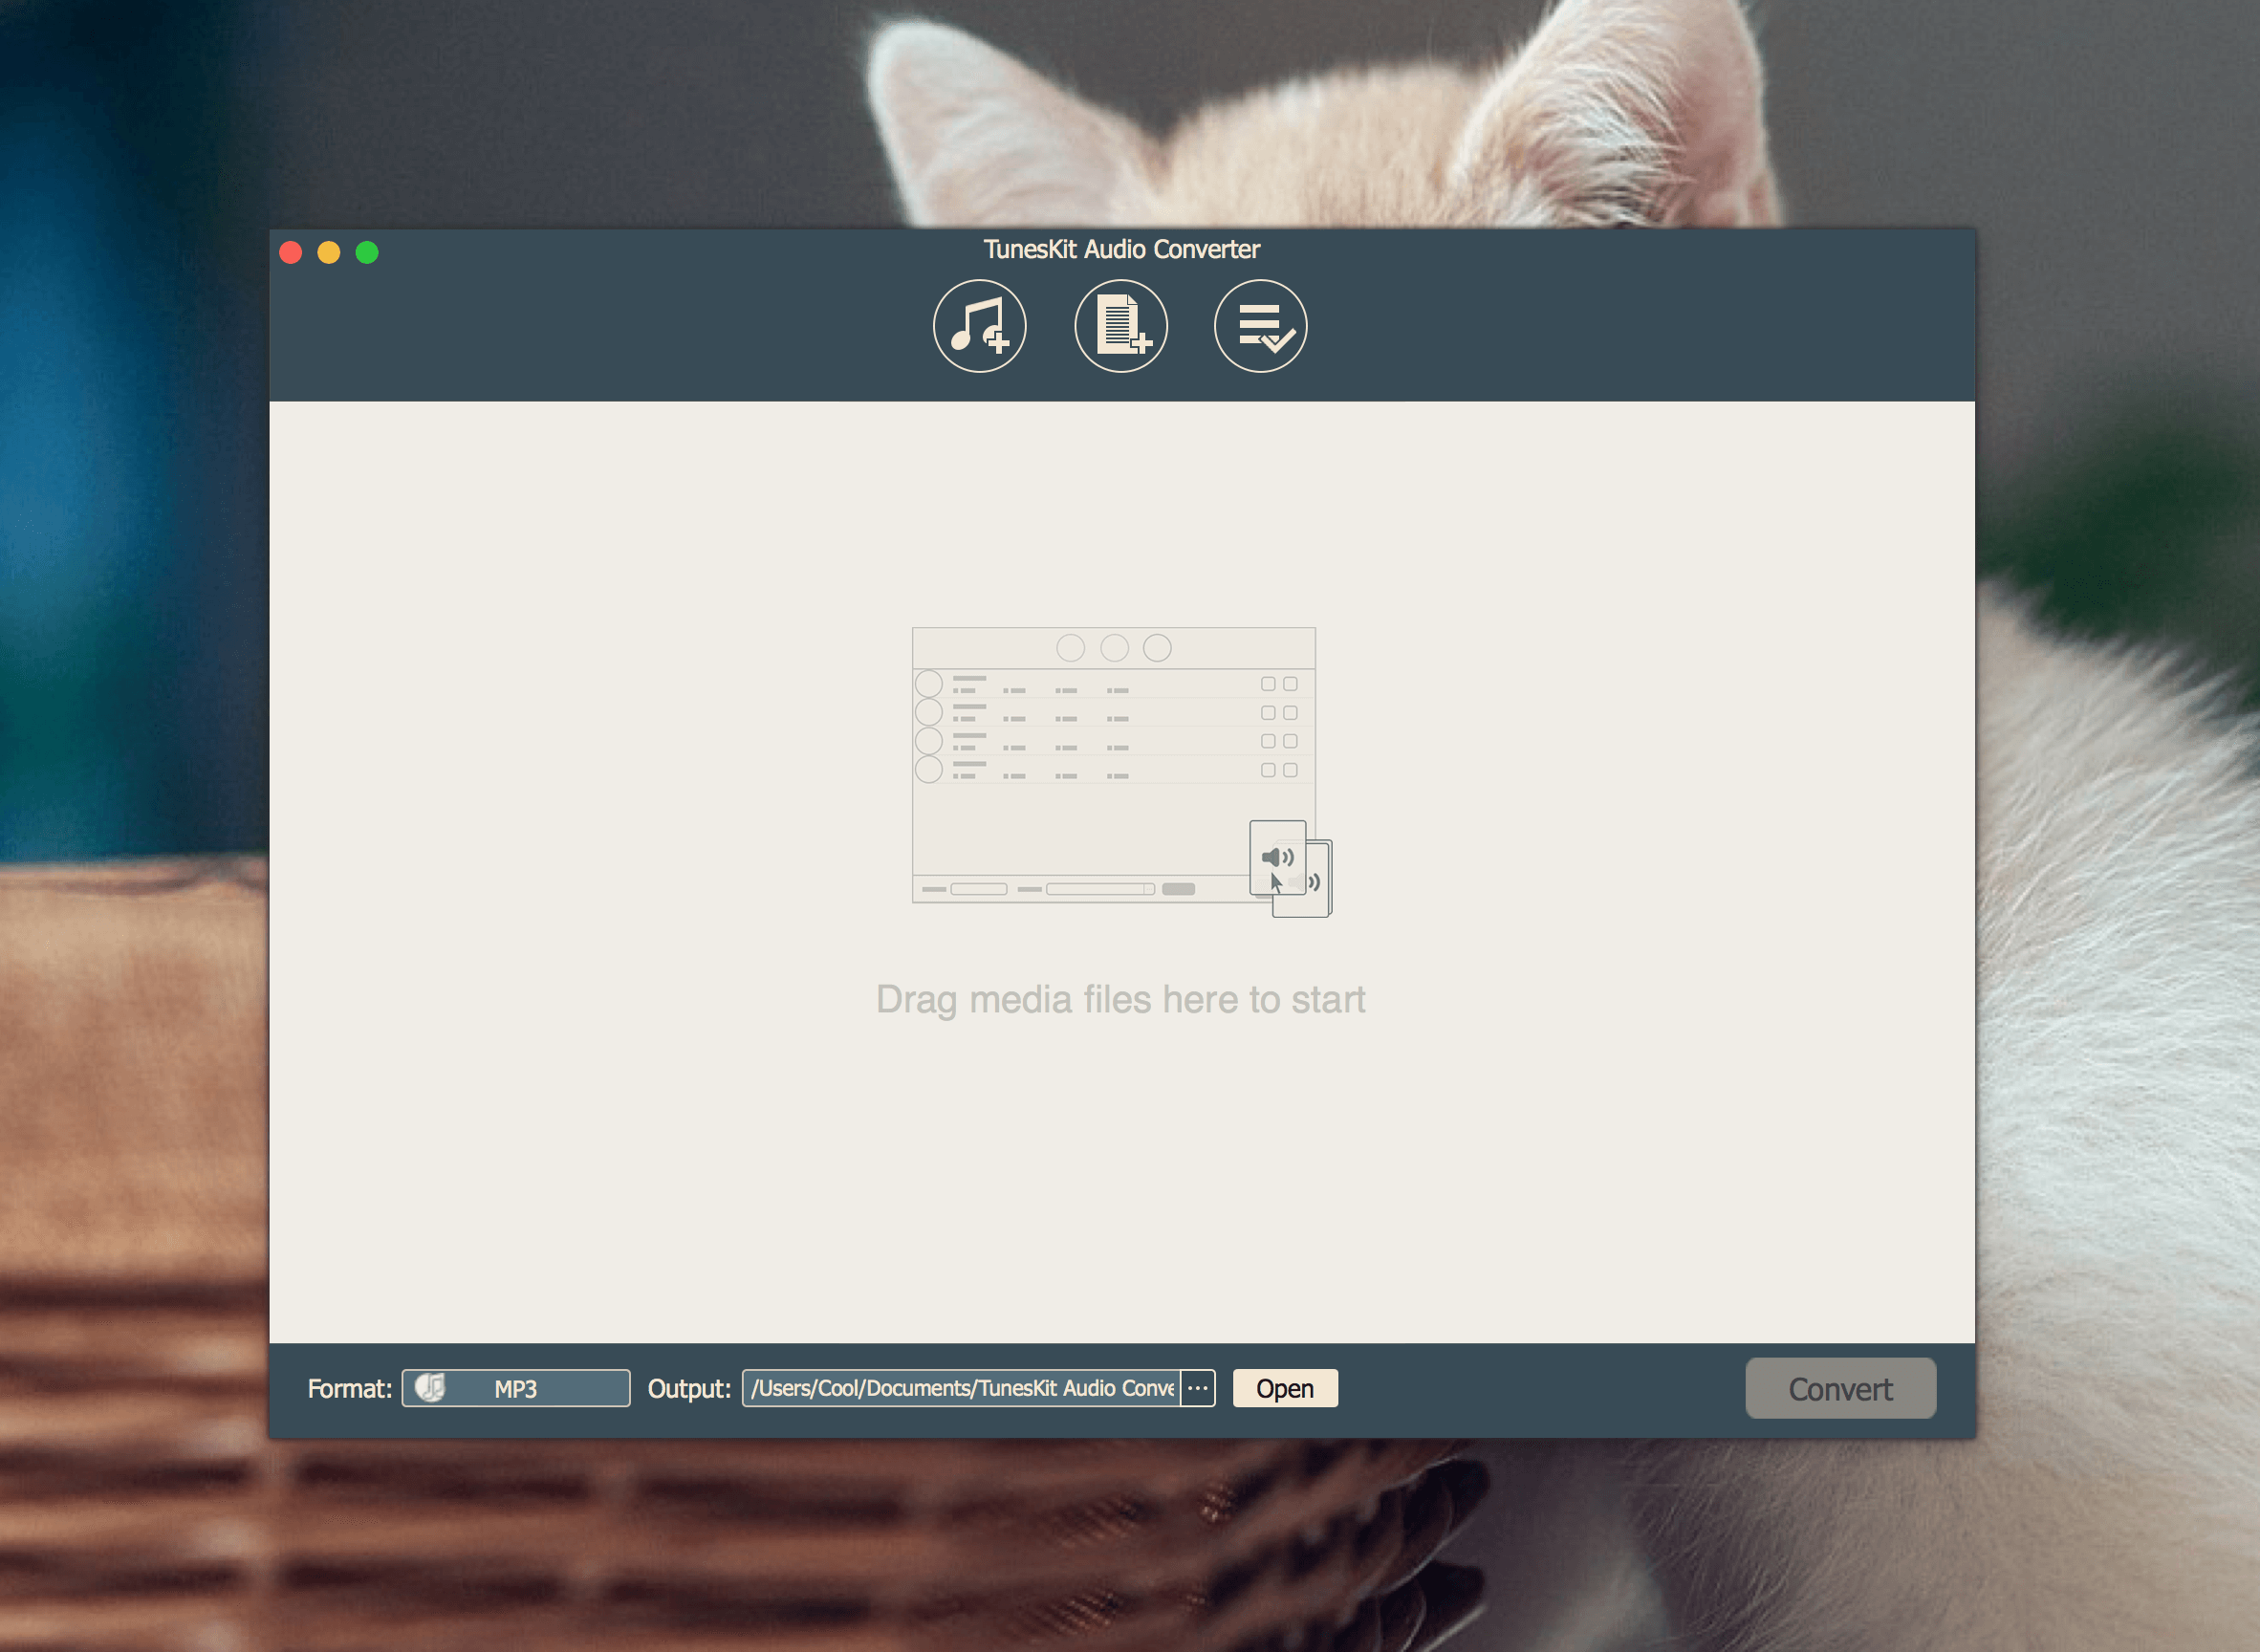Maximize window using the green button

[367, 252]
